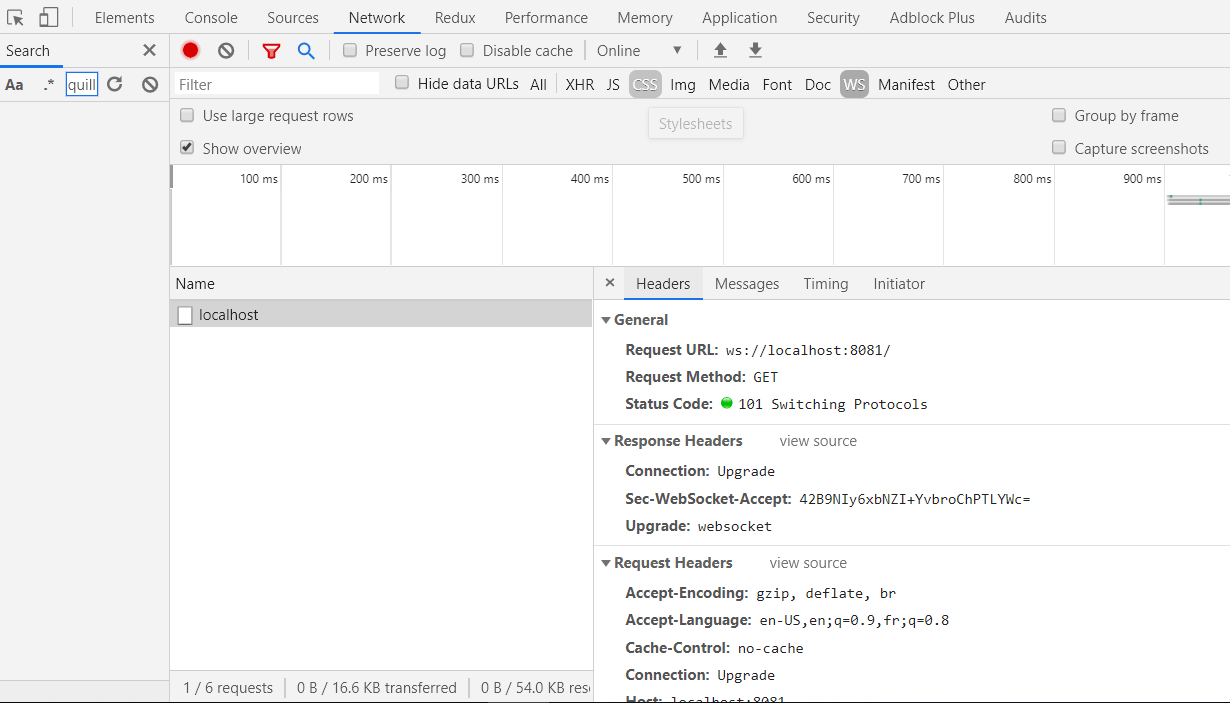The width and height of the screenshot is (1230, 703).
Task: Stop recording network log with red button
Action: (191, 50)
